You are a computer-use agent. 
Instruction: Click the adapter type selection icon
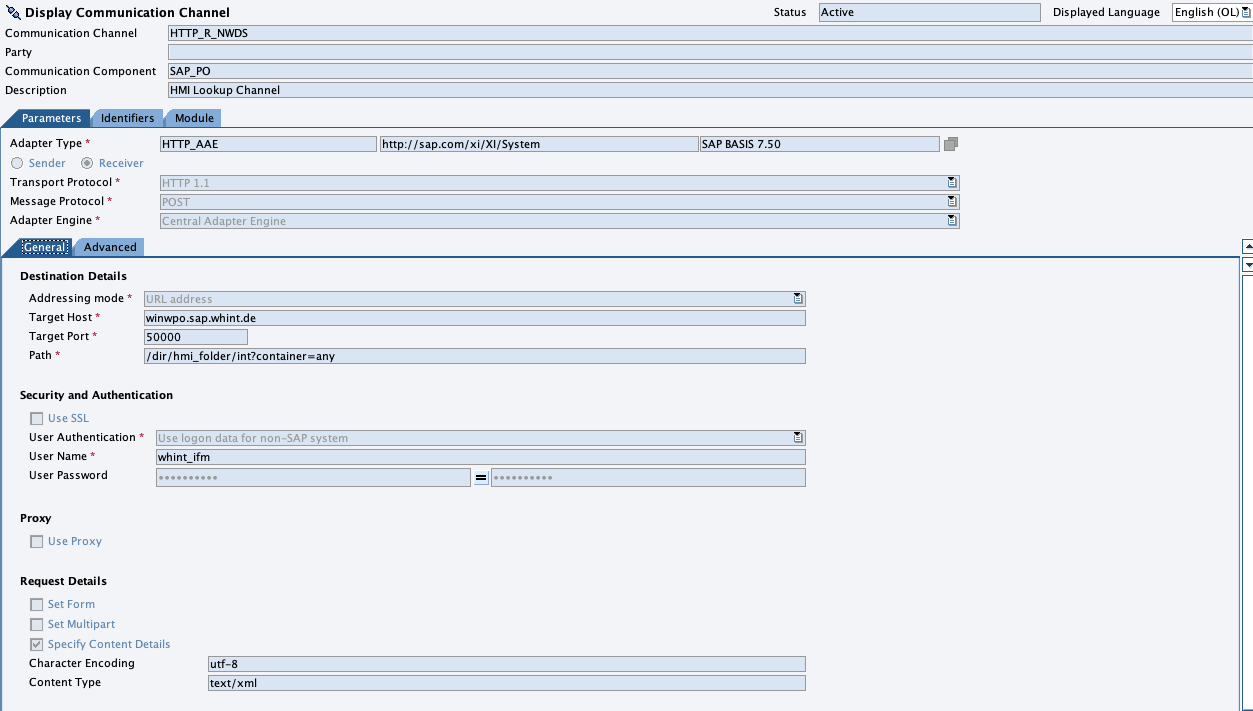tap(951, 144)
